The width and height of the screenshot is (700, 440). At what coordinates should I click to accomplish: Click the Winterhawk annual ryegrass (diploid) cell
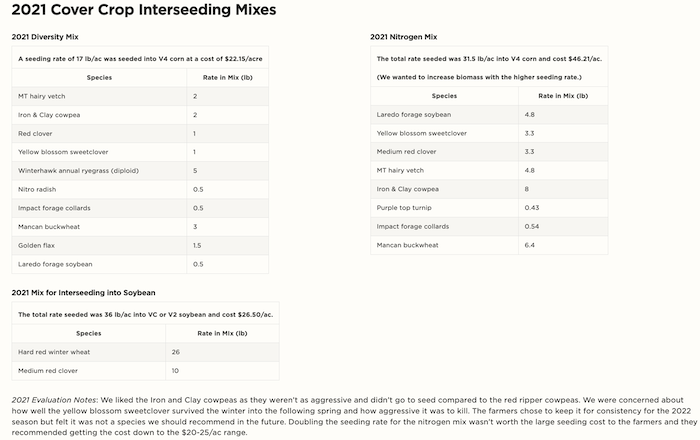(x=71, y=170)
